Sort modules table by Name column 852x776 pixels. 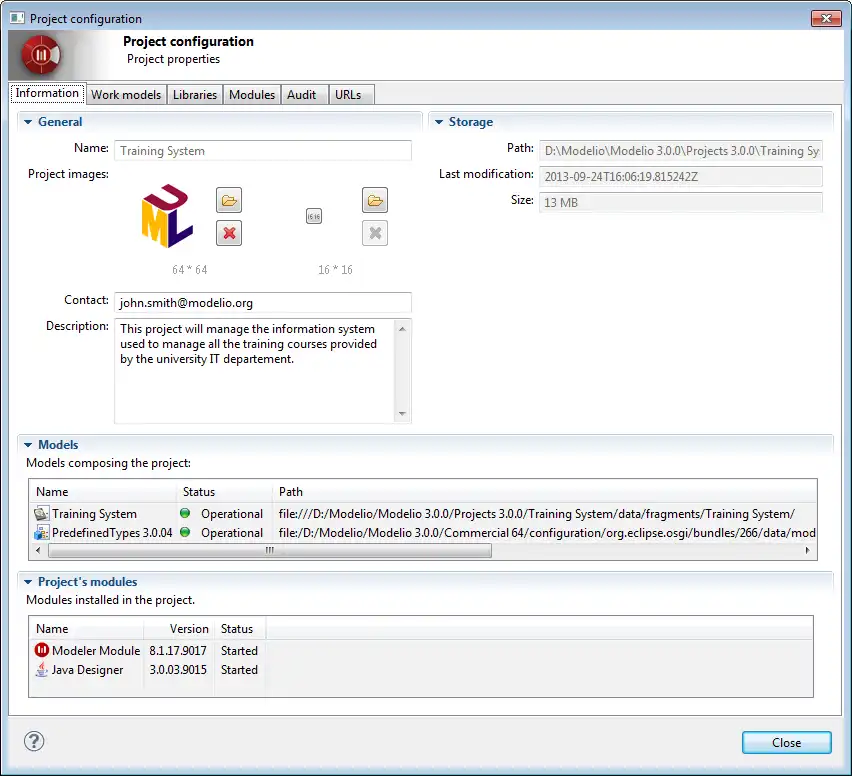pos(87,629)
